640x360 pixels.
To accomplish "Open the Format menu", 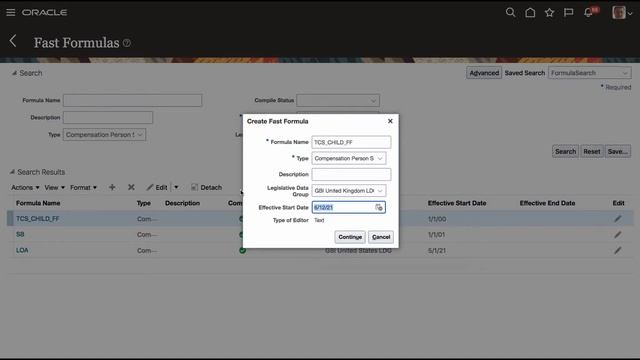I will (x=83, y=187).
